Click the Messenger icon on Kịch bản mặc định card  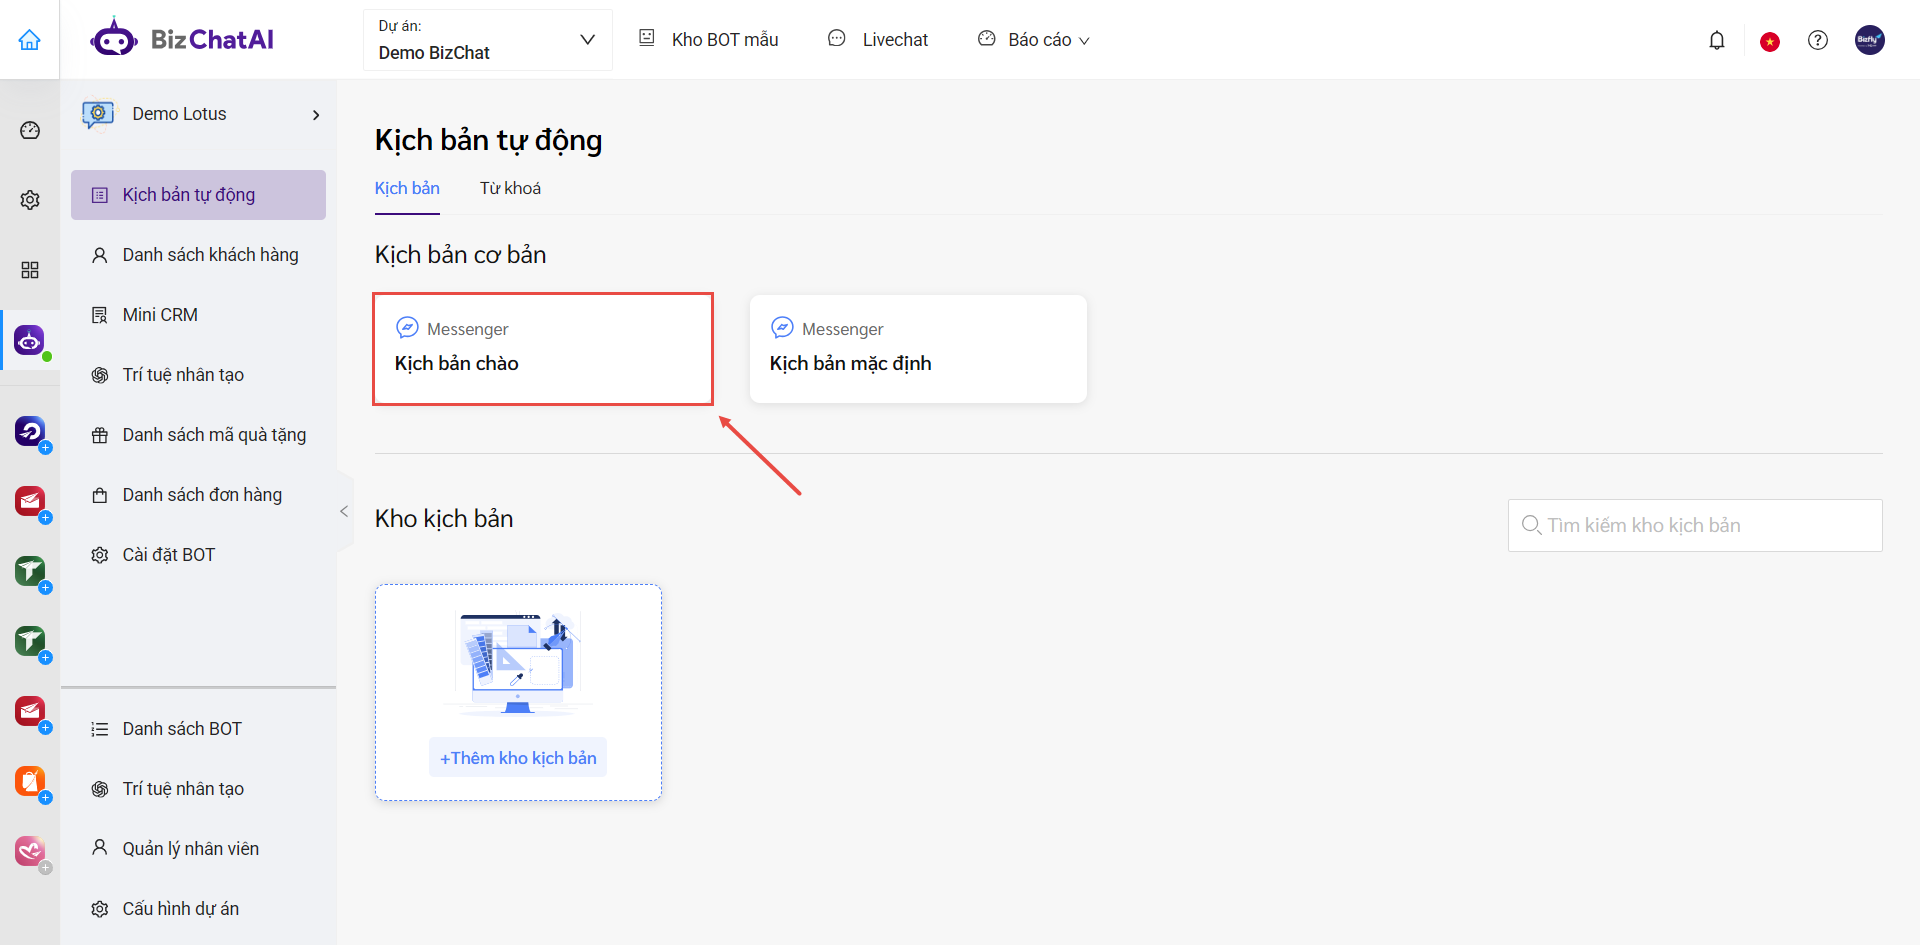[782, 327]
